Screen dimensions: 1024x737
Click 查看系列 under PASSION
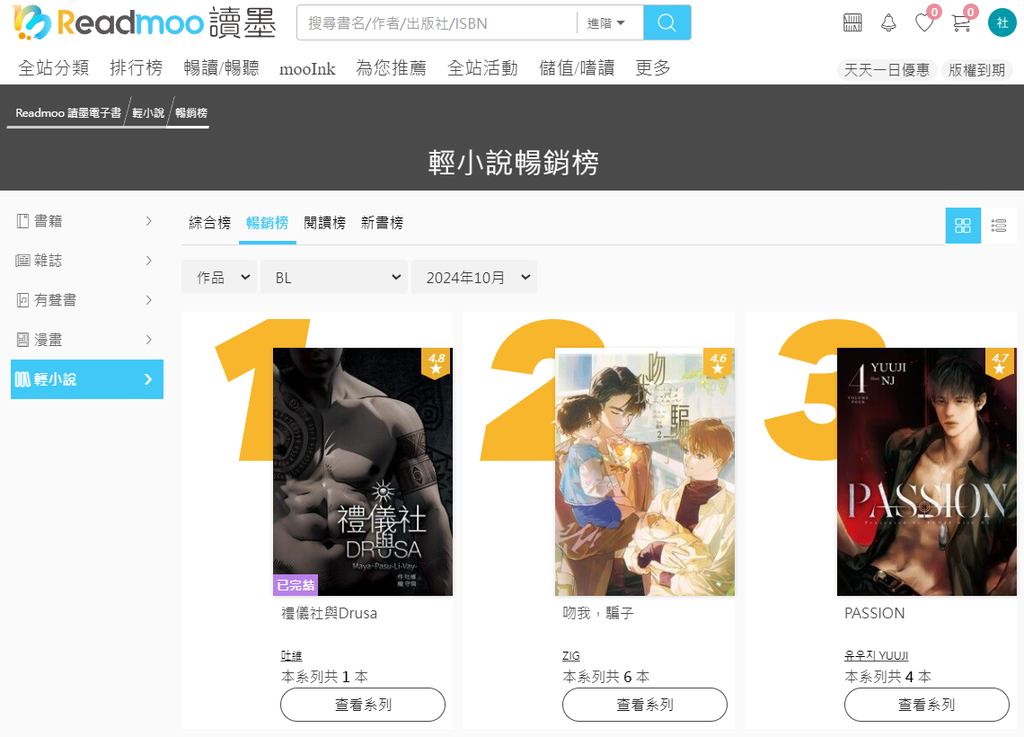926,704
